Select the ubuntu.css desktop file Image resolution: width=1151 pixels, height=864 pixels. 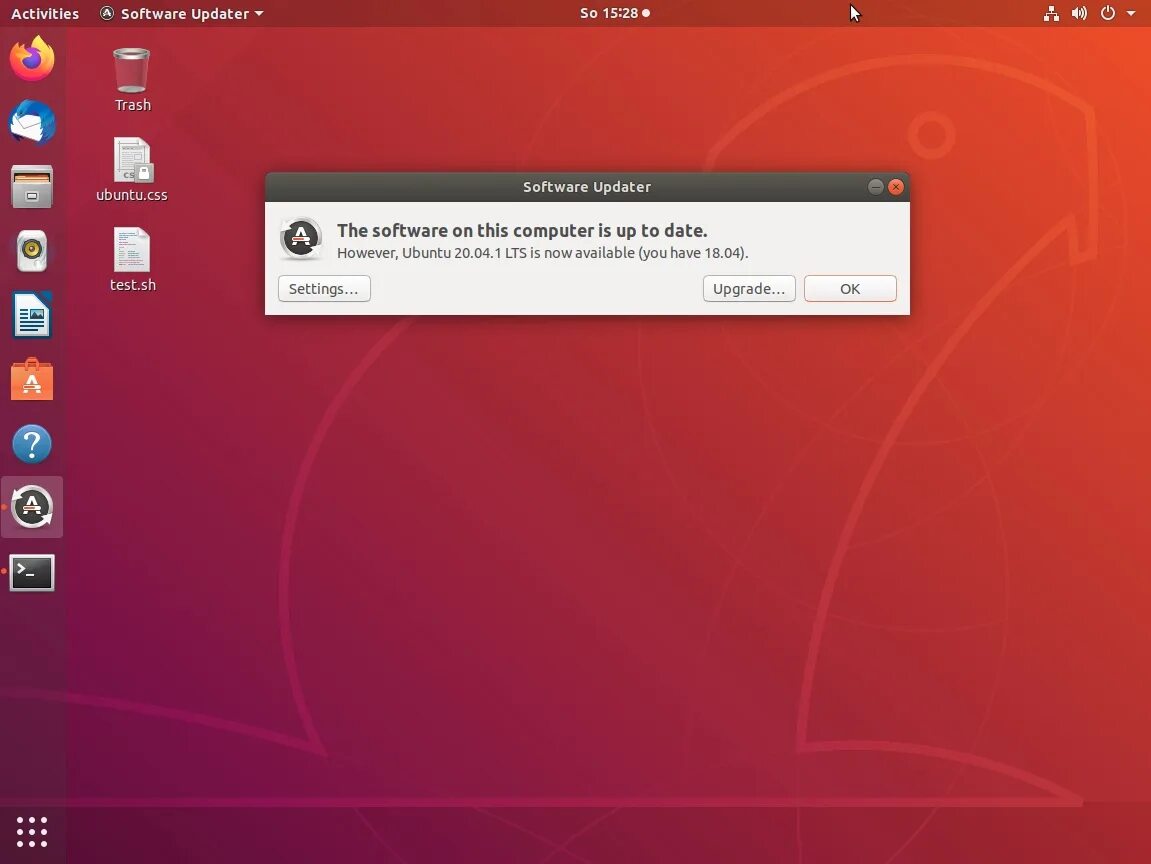pos(132,170)
